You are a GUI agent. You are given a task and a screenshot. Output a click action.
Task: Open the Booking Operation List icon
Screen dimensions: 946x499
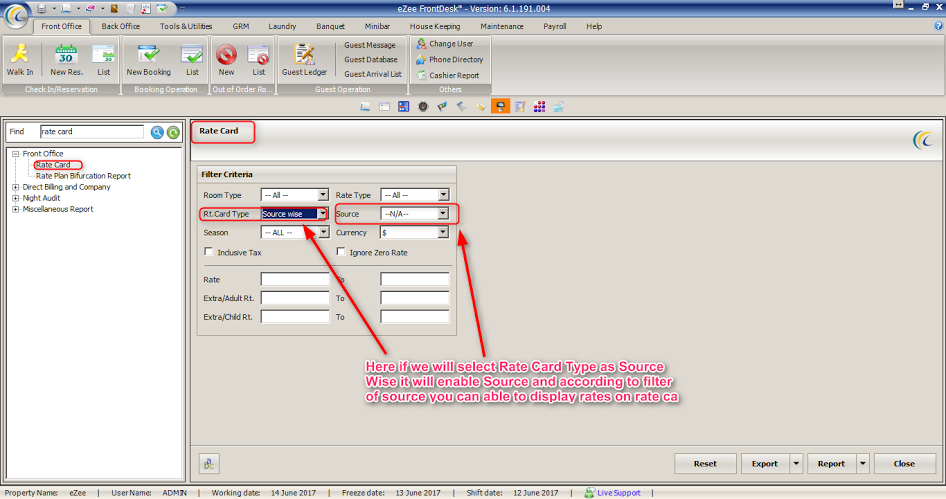point(192,54)
